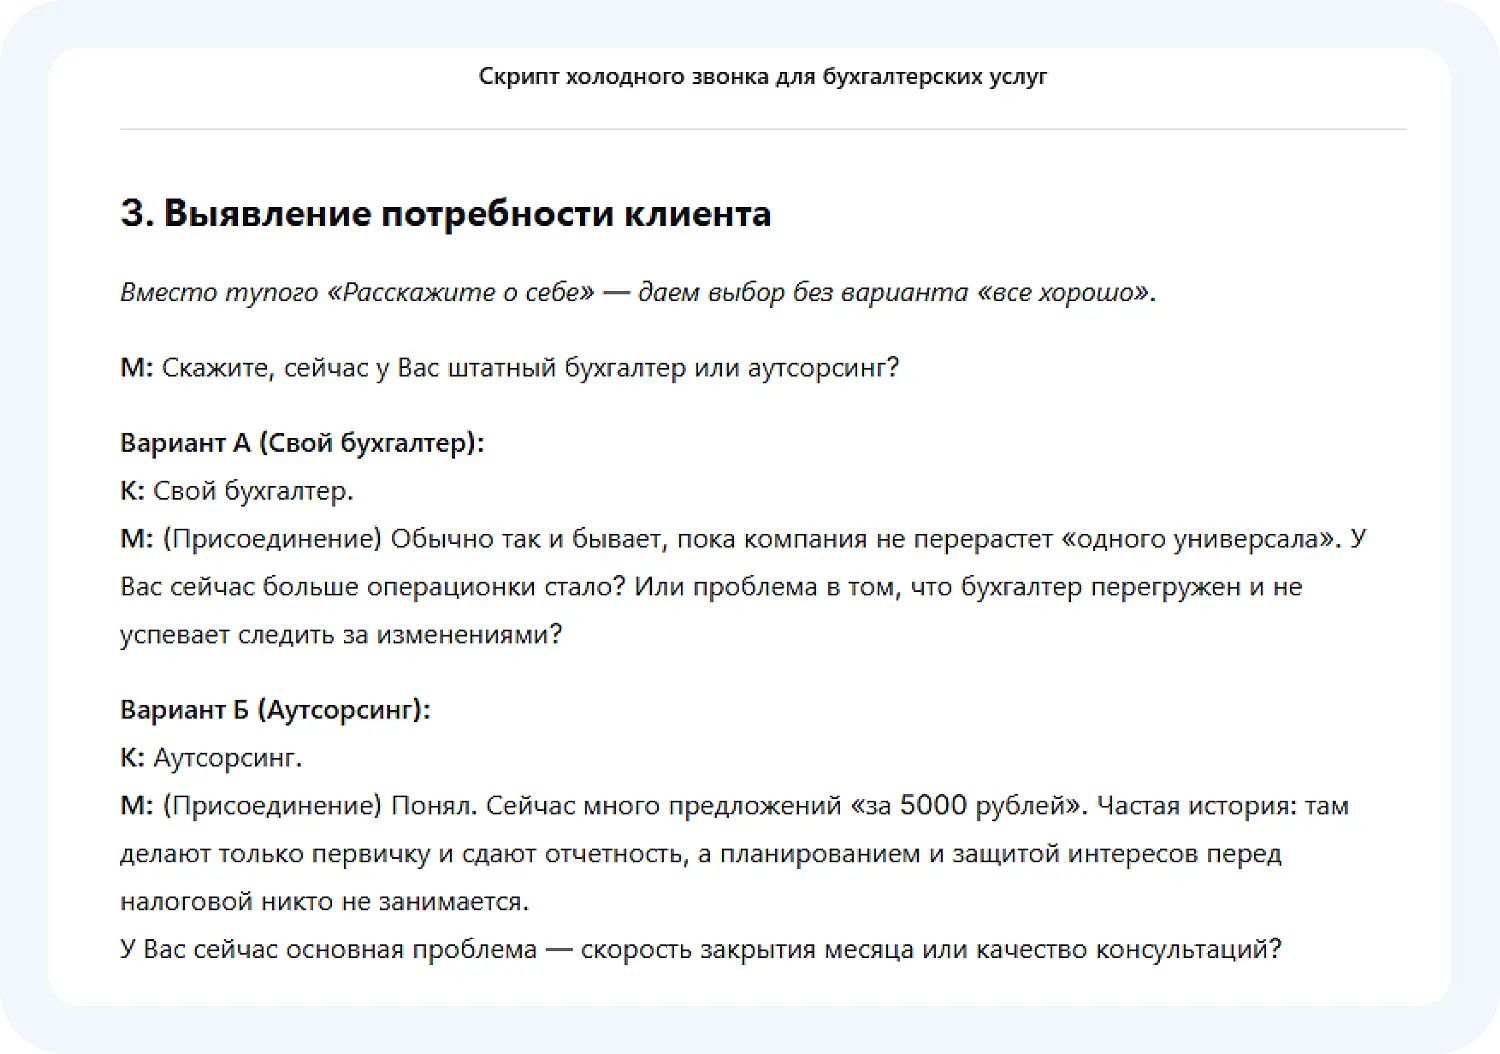Click the line about операционки стало
The width and height of the screenshot is (1500, 1054).
(x=400, y=586)
